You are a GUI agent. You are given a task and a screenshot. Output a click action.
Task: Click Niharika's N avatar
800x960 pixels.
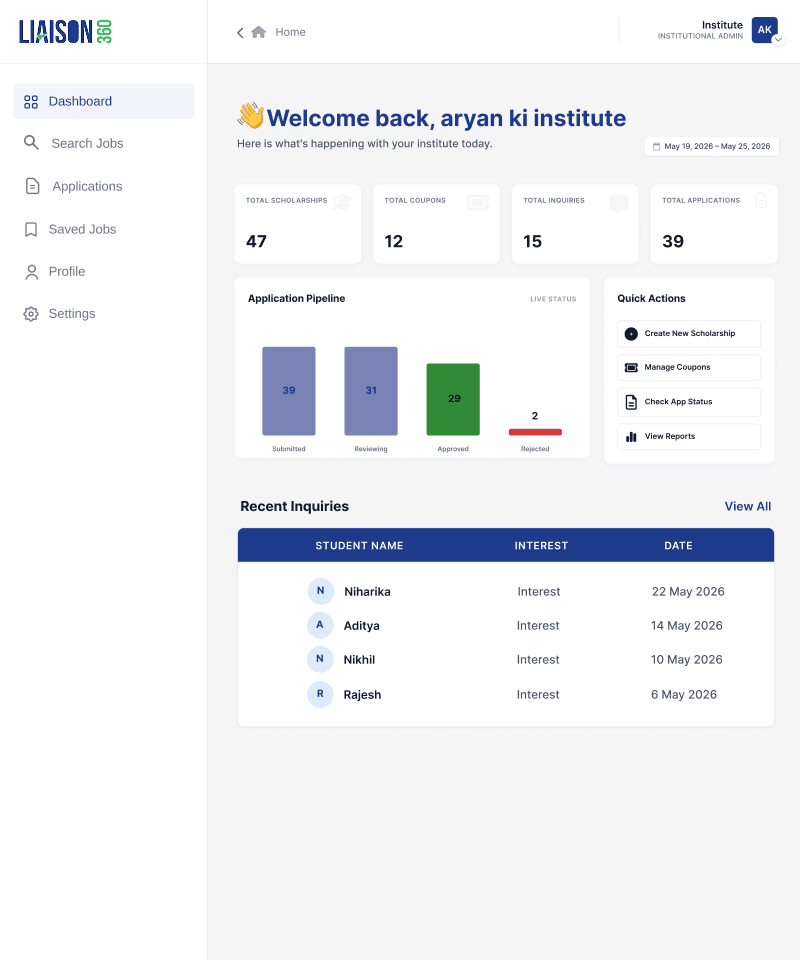321,591
